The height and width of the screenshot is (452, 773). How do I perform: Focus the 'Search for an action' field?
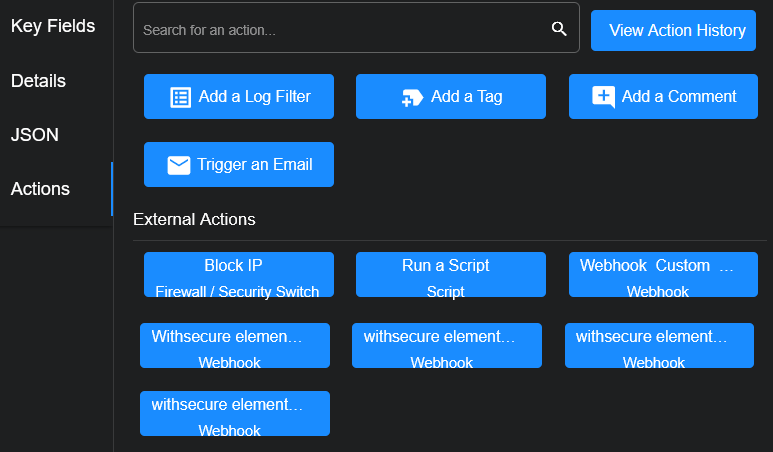click(x=340, y=29)
